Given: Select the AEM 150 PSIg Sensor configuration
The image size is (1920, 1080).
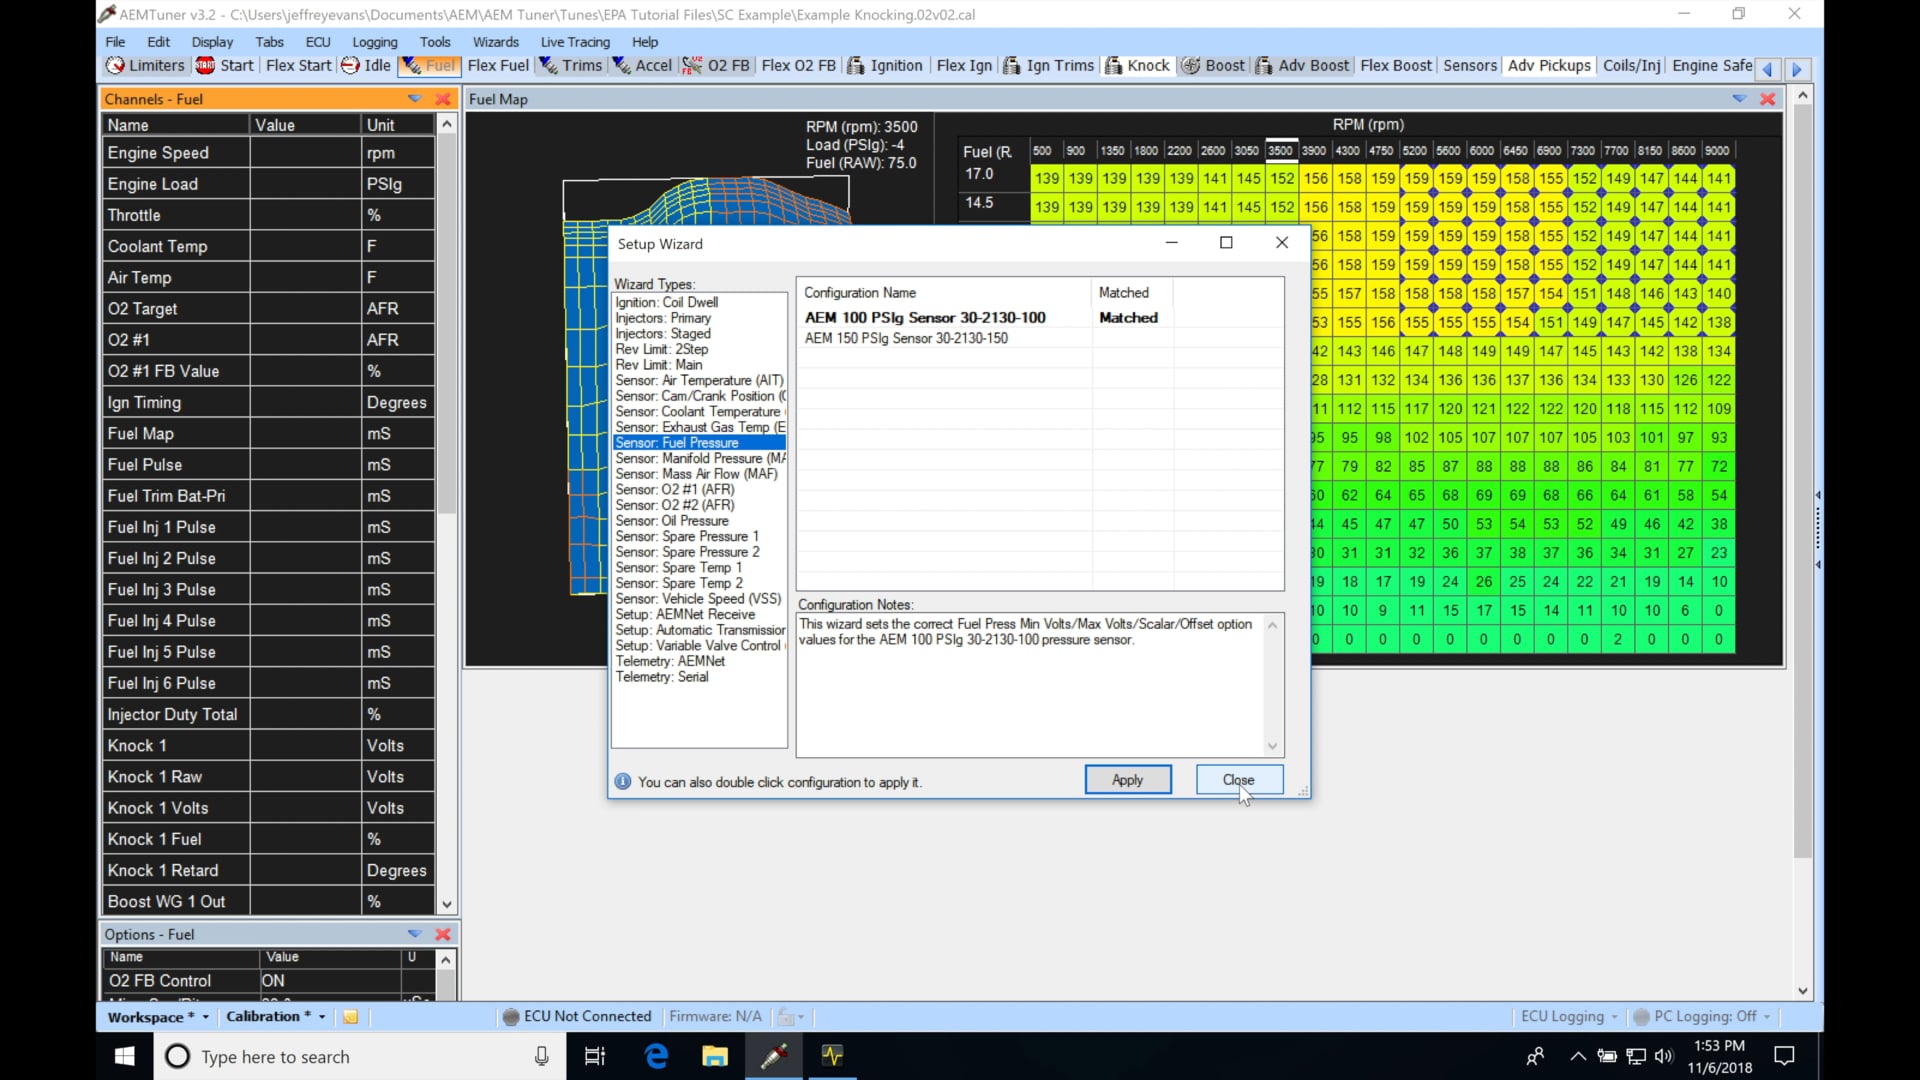Looking at the screenshot, I should (906, 338).
